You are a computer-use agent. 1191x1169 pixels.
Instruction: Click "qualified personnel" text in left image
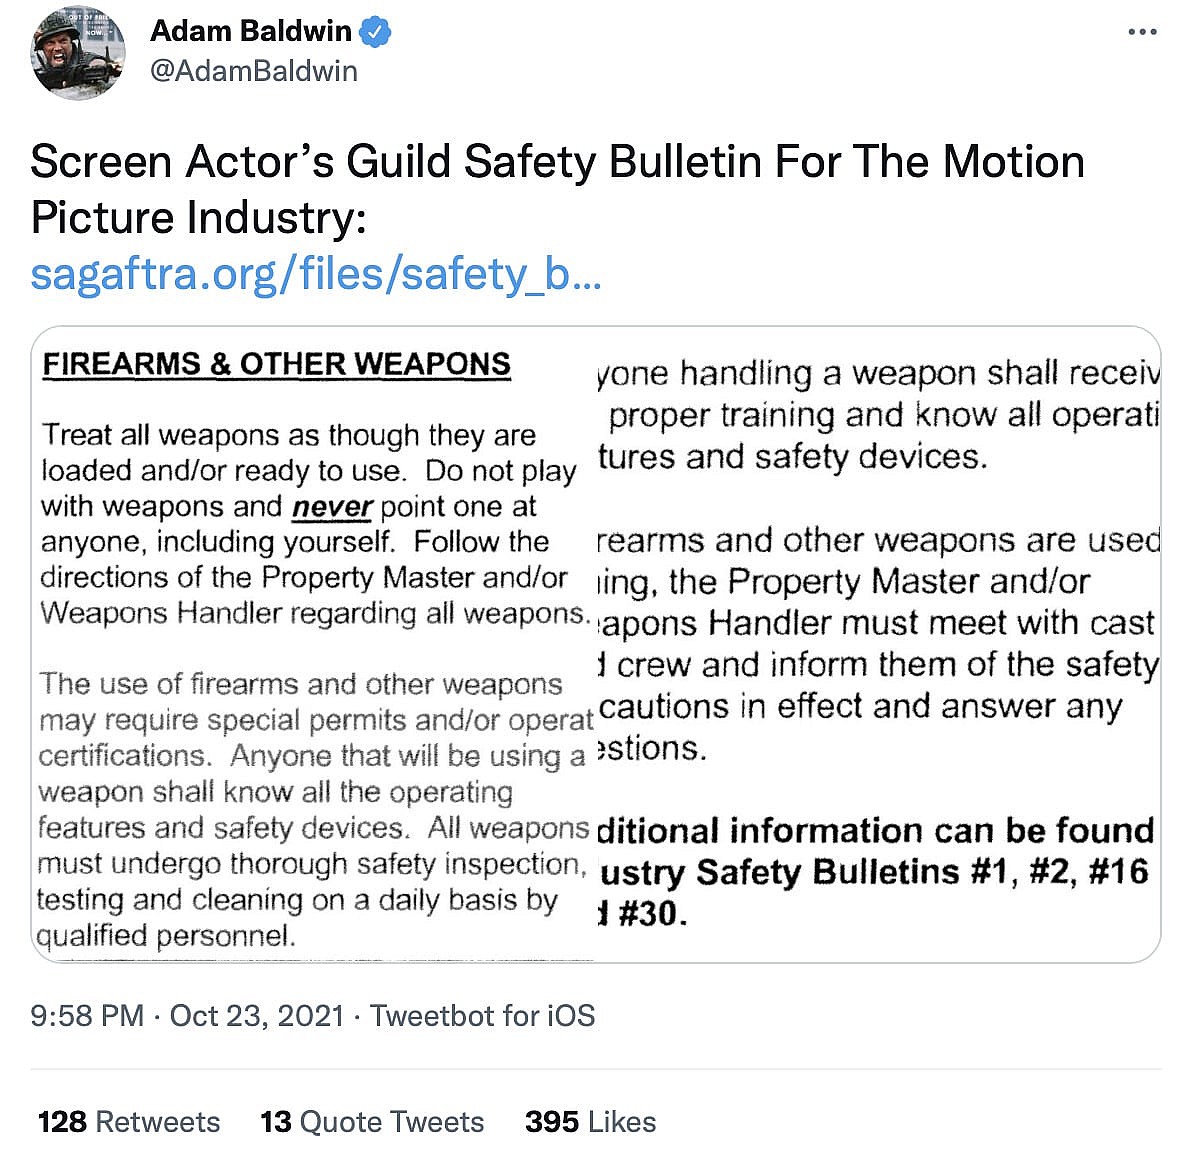click(166, 936)
